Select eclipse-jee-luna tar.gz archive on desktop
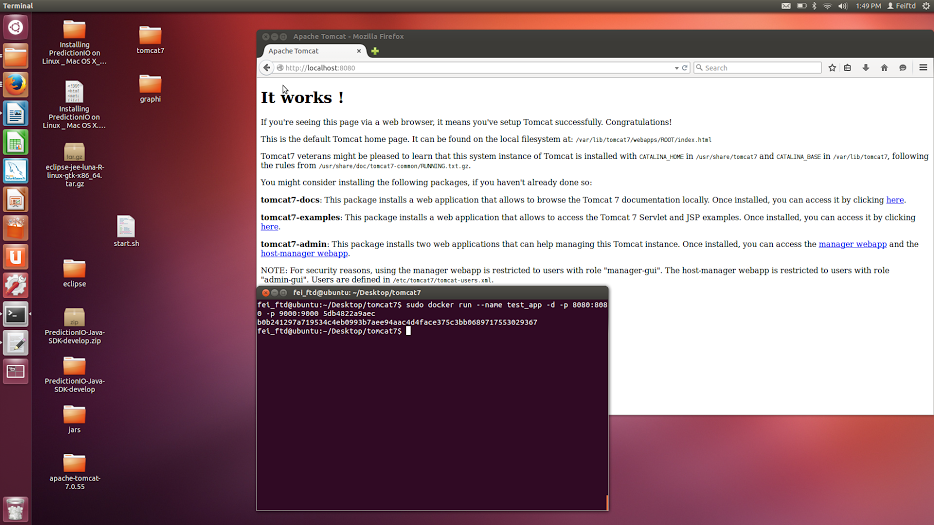Viewport: 934px width, 525px height. point(74,165)
